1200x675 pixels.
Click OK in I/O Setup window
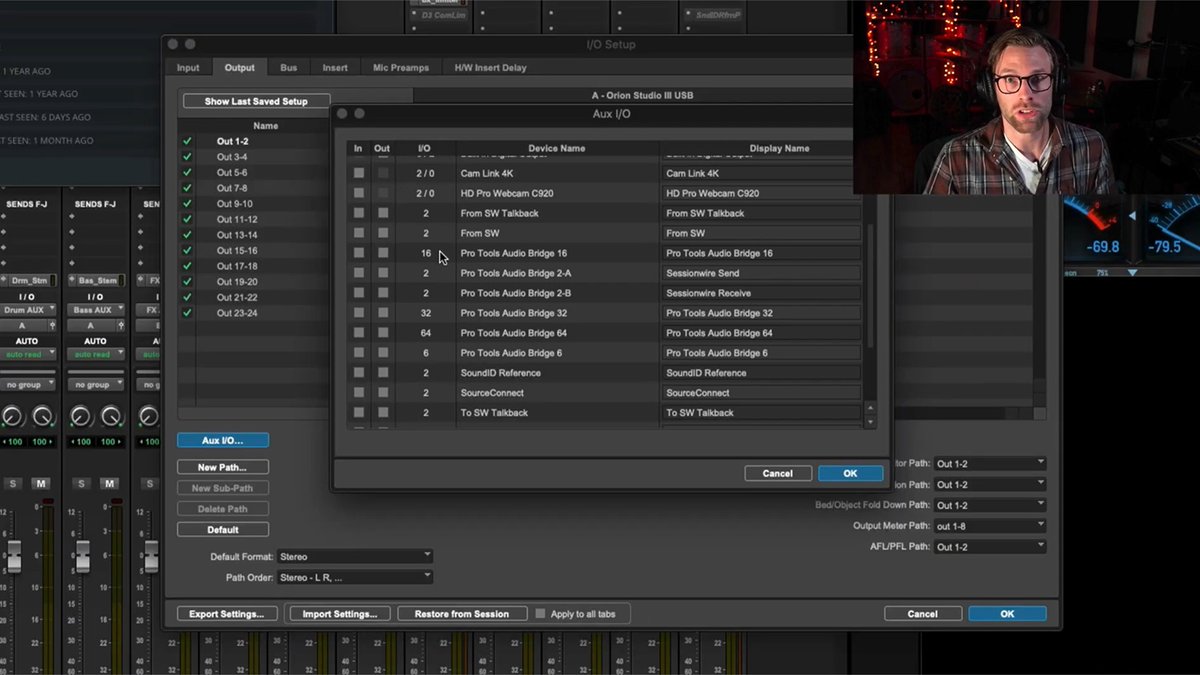(1007, 614)
